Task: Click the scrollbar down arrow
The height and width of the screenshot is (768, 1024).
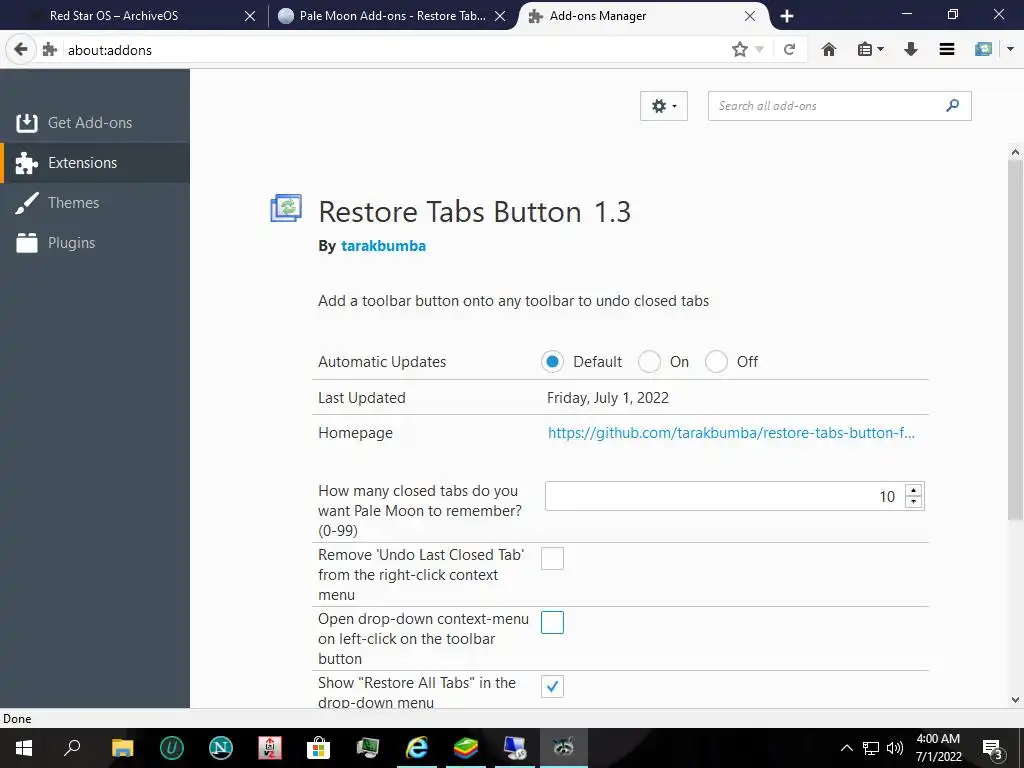Action: (x=1015, y=700)
